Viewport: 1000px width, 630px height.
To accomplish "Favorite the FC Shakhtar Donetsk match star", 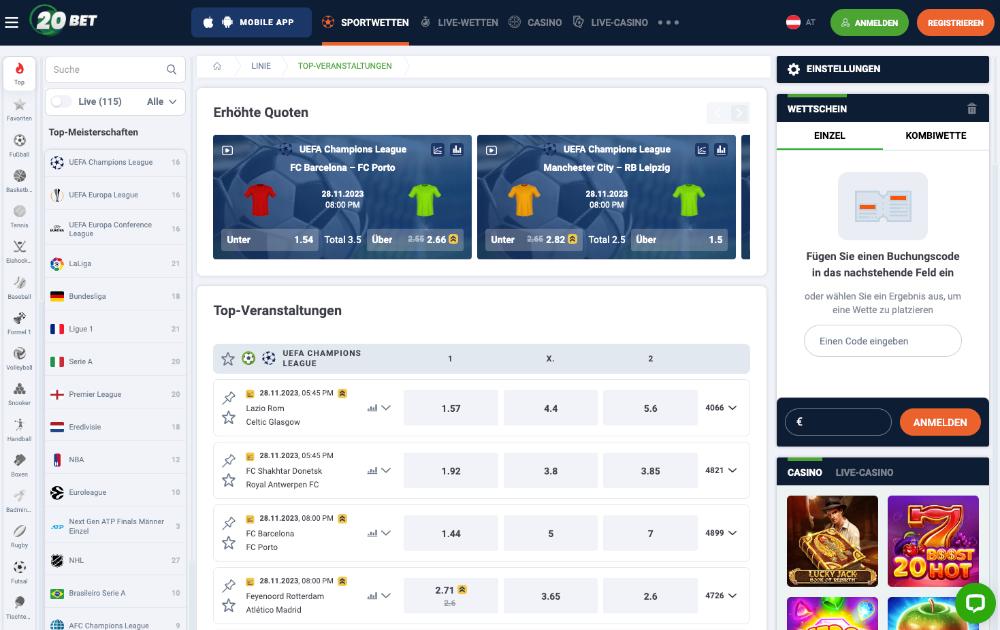I will pyautogui.click(x=229, y=480).
